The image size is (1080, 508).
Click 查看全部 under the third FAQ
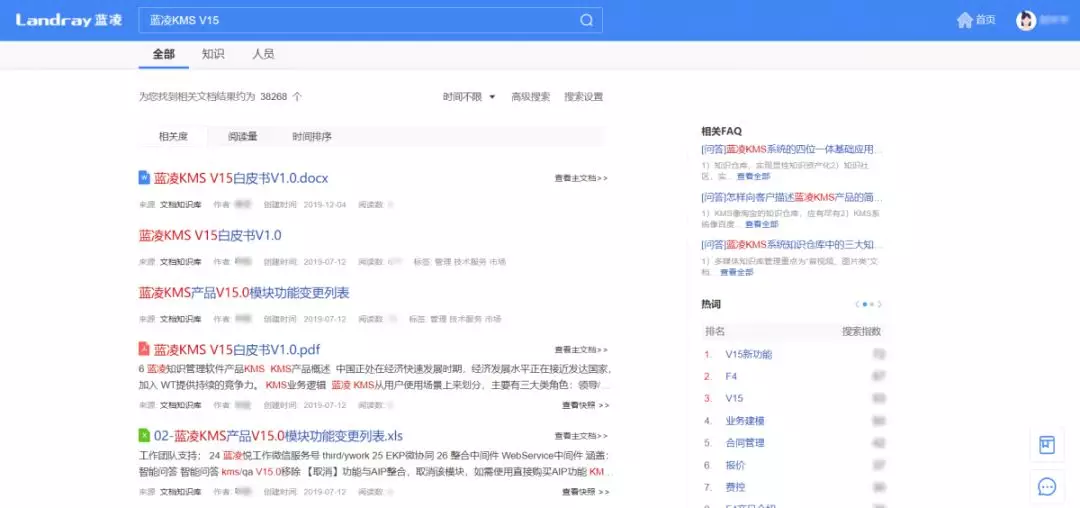[737, 273]
